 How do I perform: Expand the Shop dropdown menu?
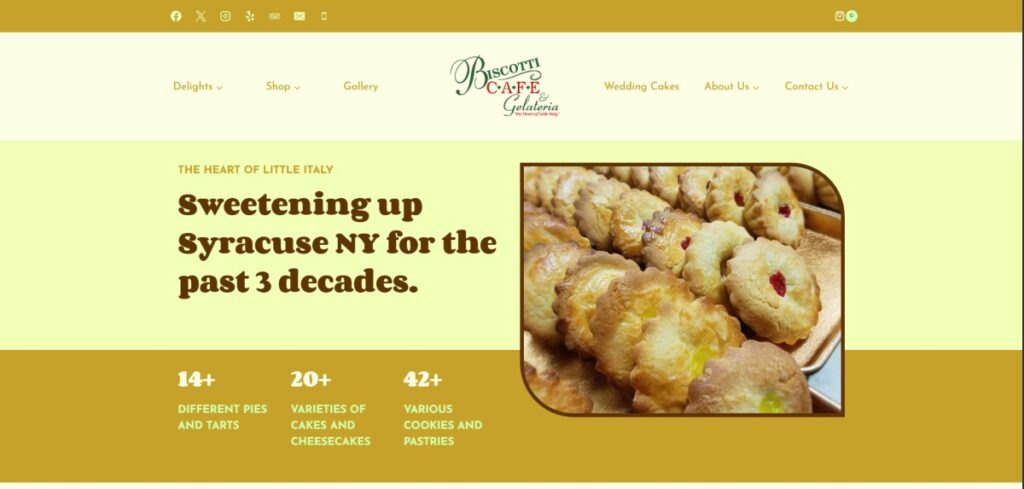point(283,86)
